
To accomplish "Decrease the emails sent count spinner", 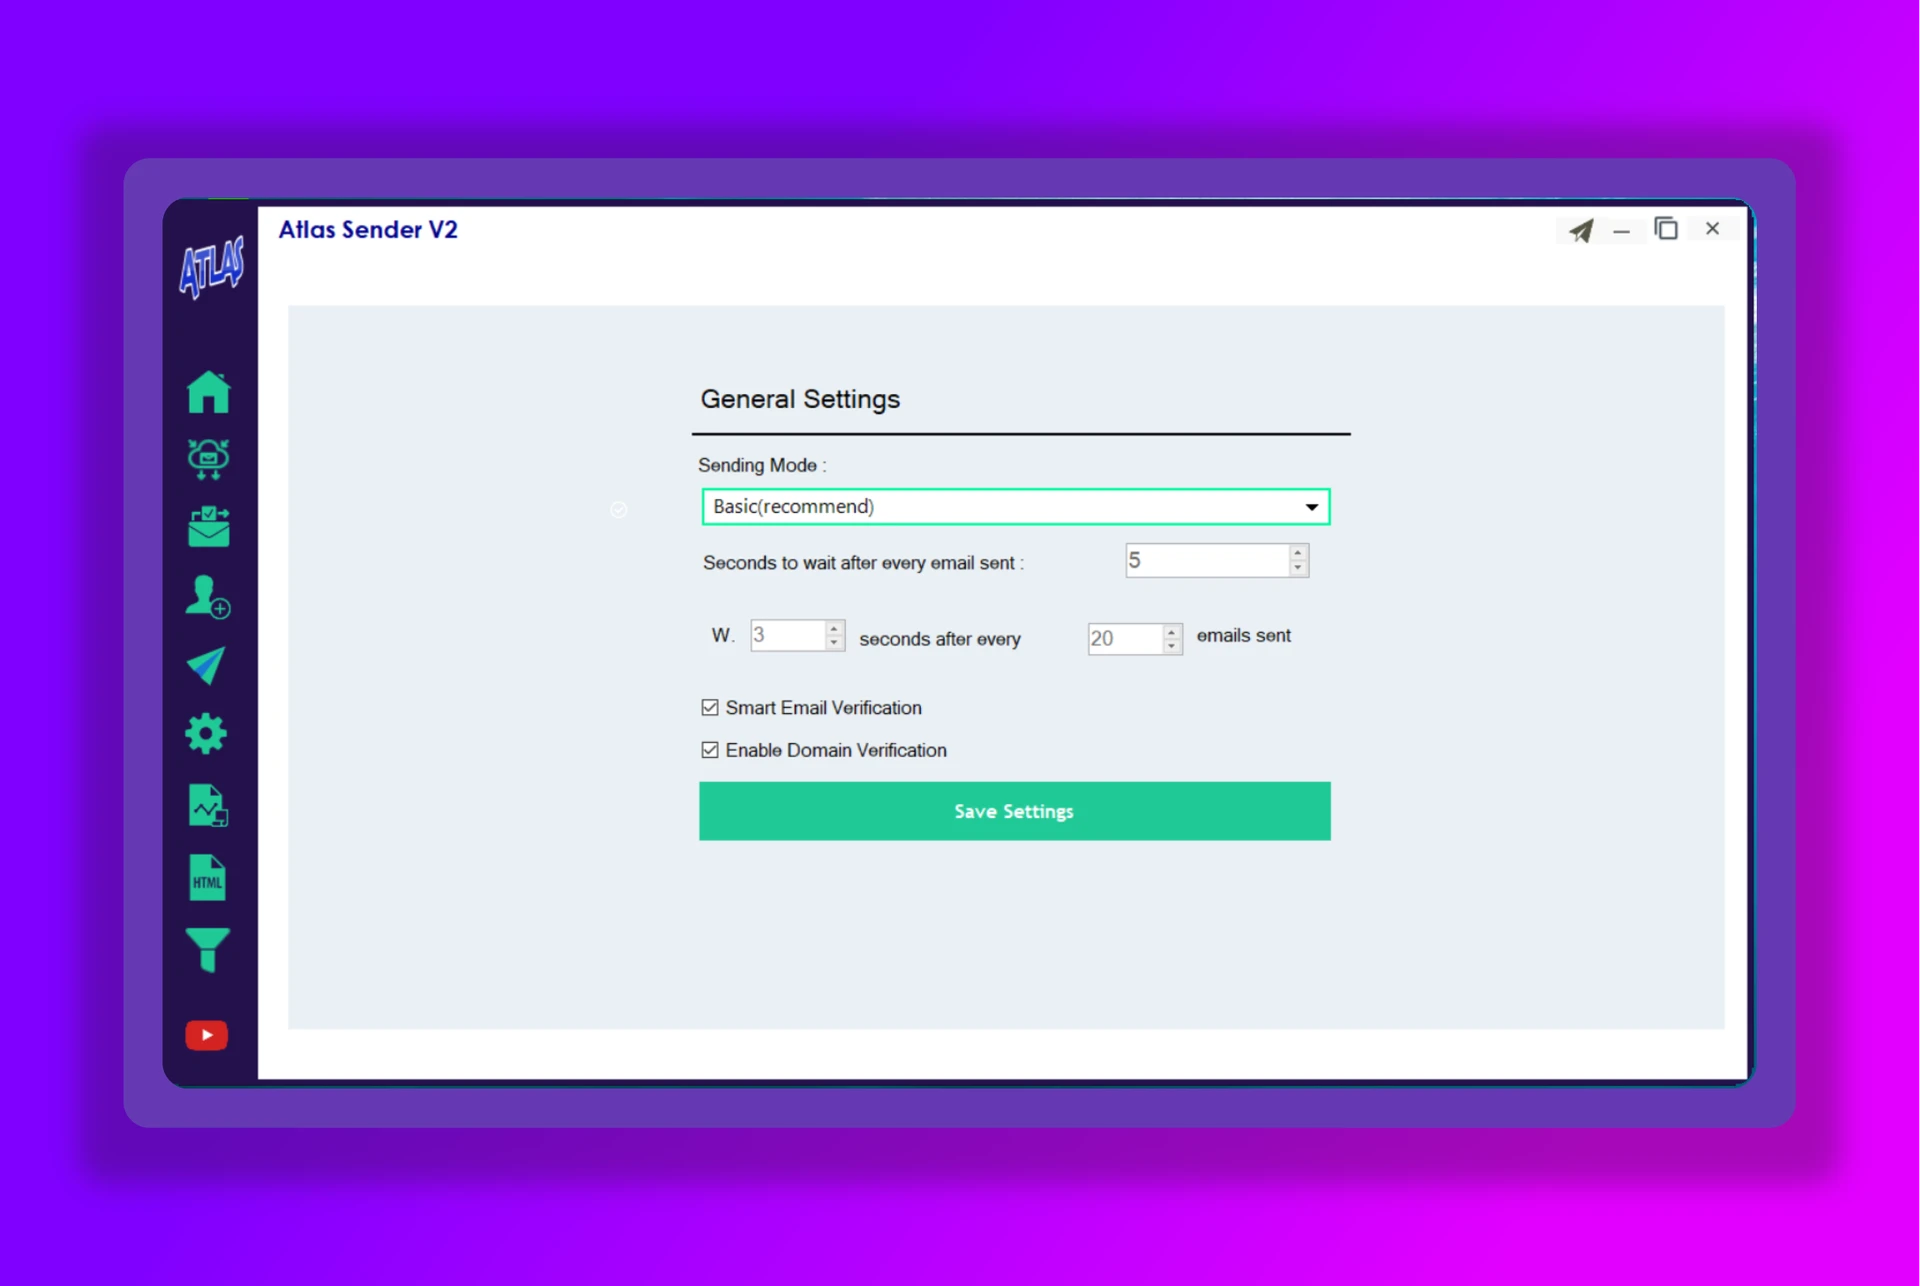I will (x=1171, y=646).
